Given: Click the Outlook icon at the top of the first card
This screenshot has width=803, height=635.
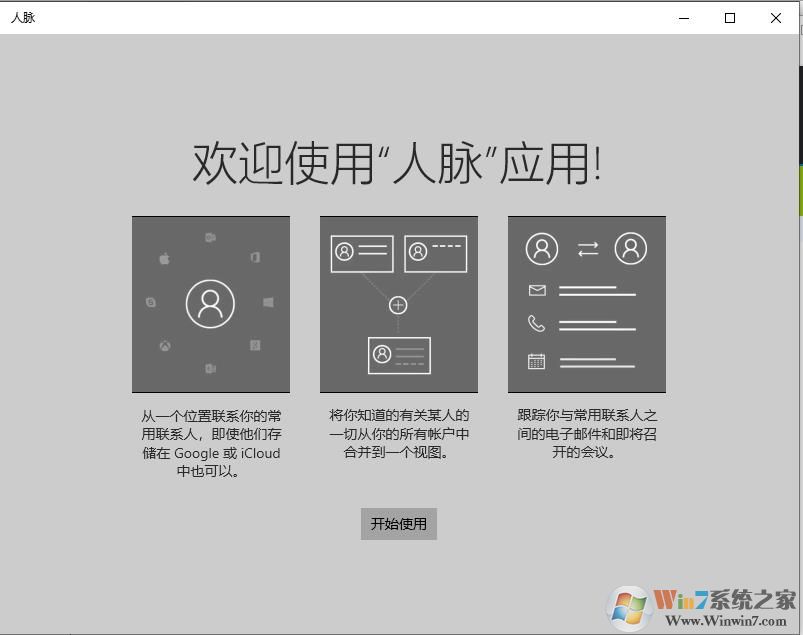Looking at the screenshot, I should tap(210, 238).
